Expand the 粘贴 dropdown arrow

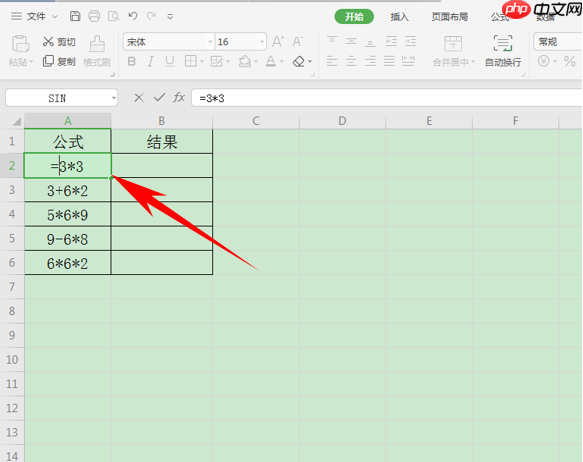coord(31,62)
